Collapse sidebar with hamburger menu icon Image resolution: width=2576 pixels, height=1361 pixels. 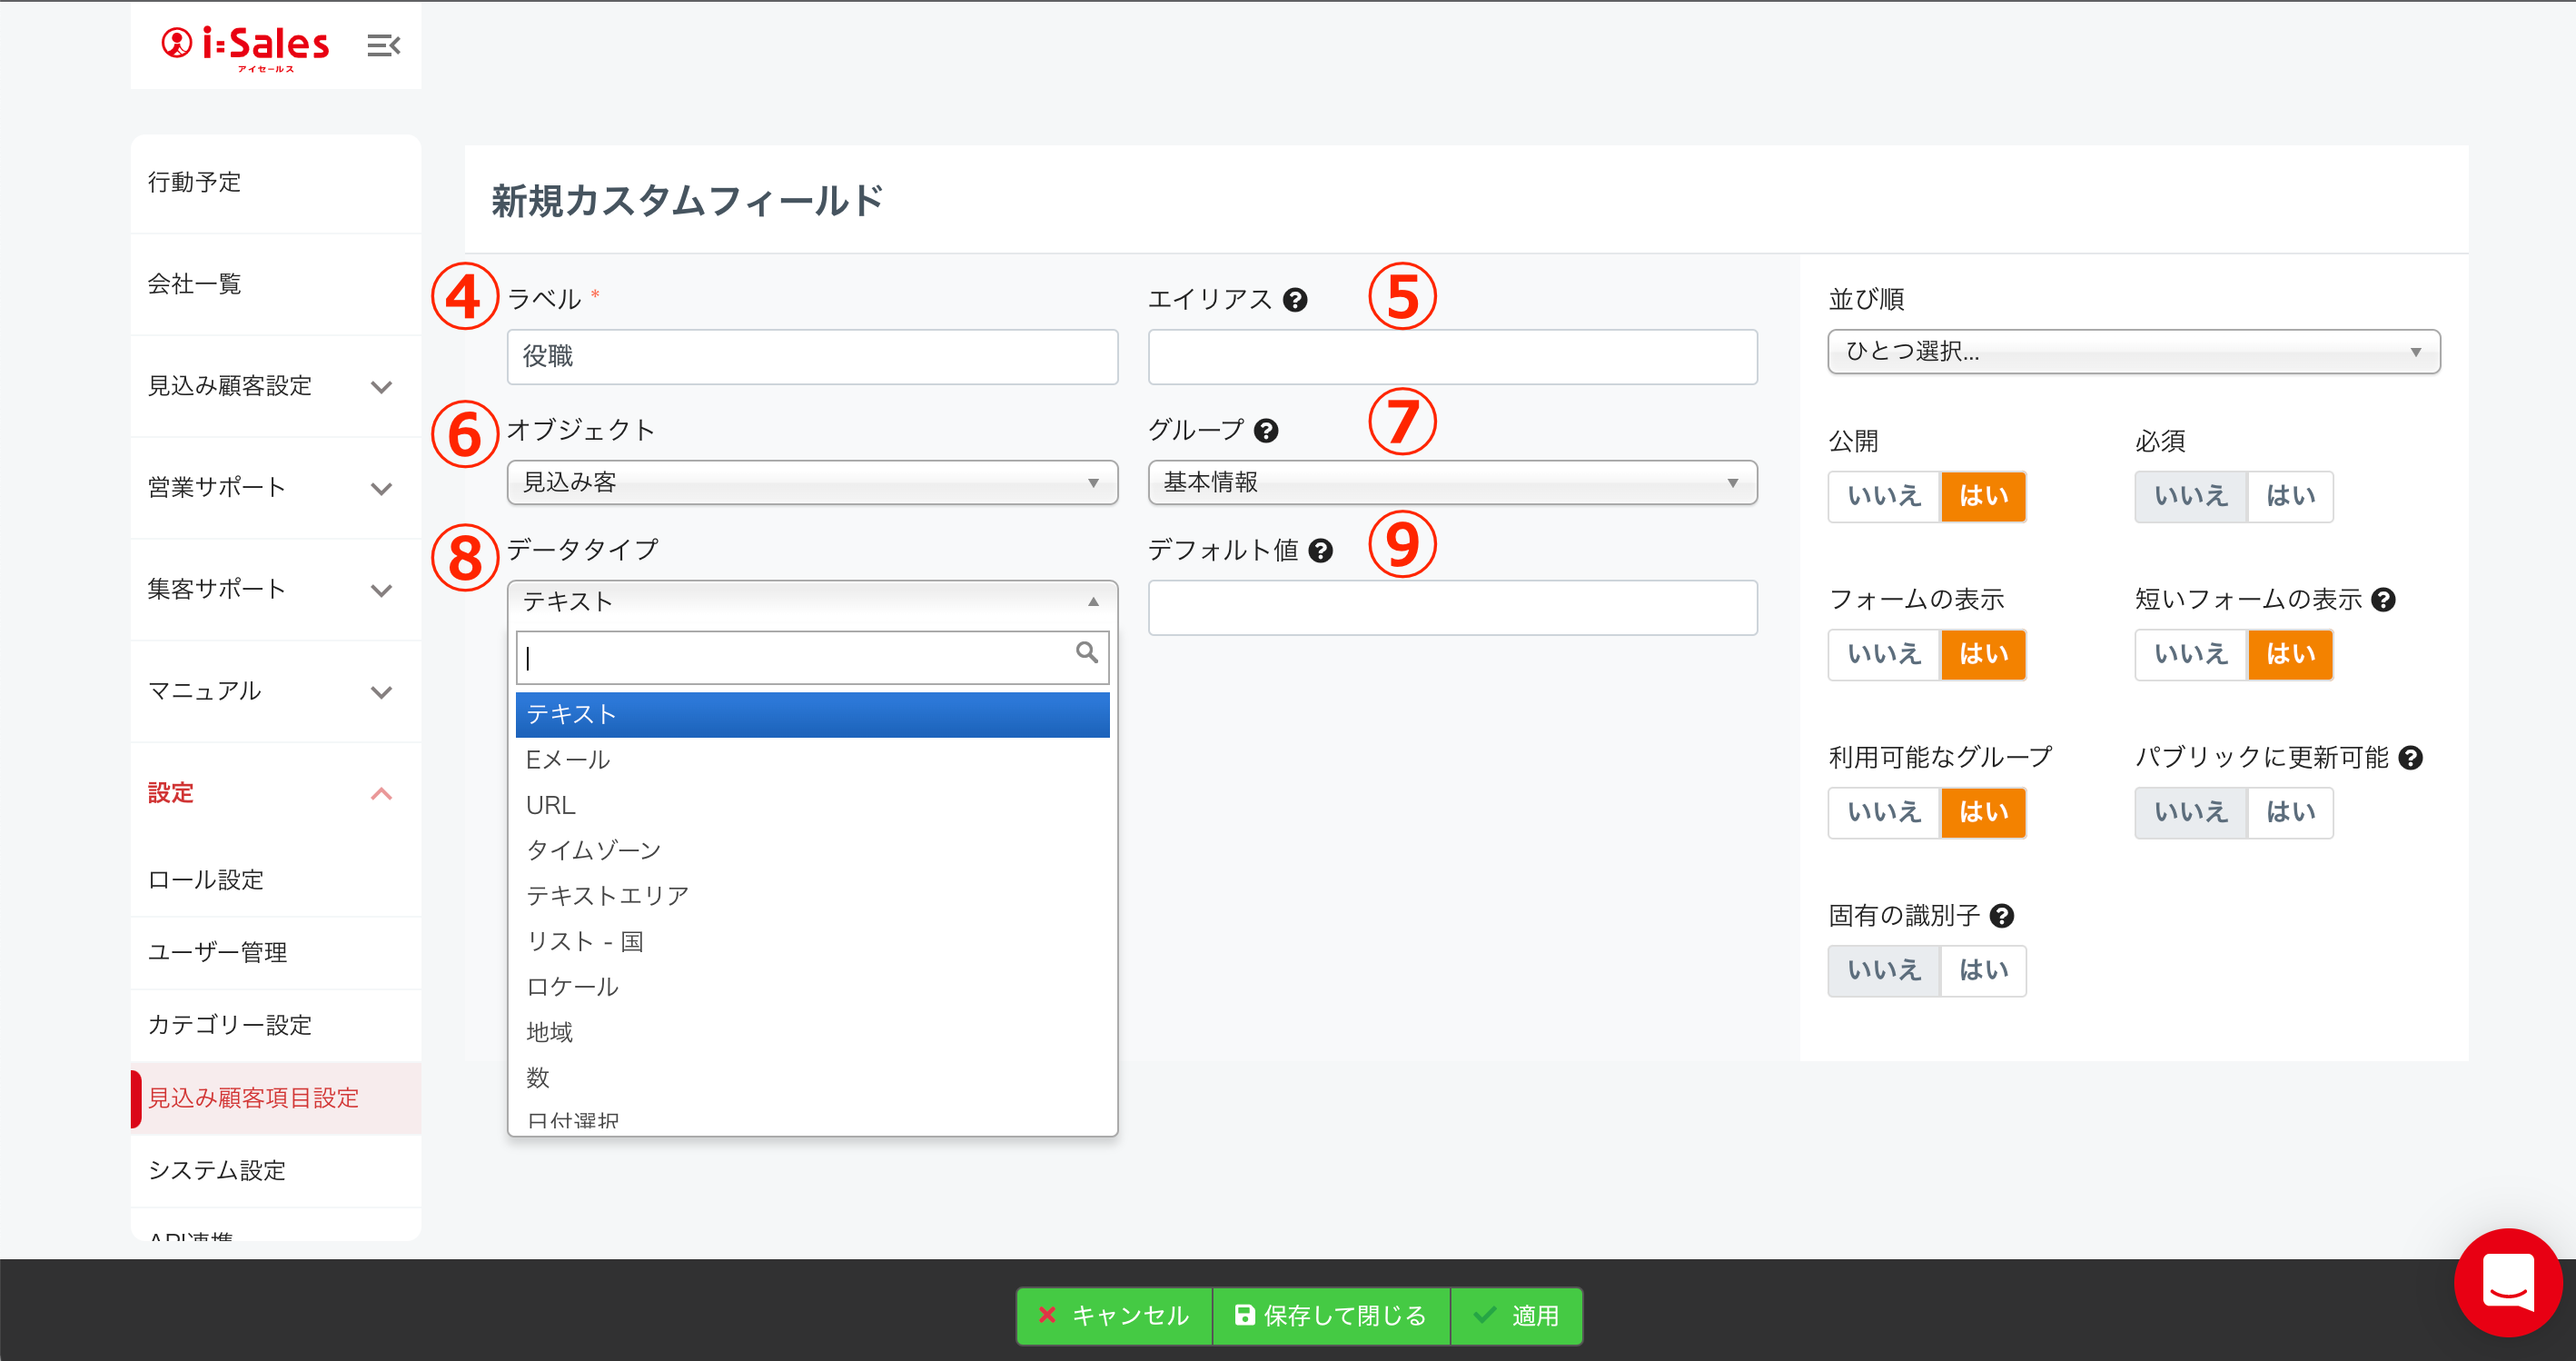point(383,45)
